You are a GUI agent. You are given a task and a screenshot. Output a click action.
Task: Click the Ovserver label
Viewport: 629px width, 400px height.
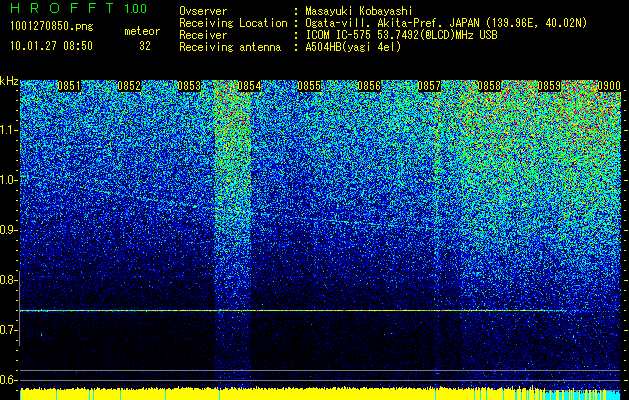(203, 11)
